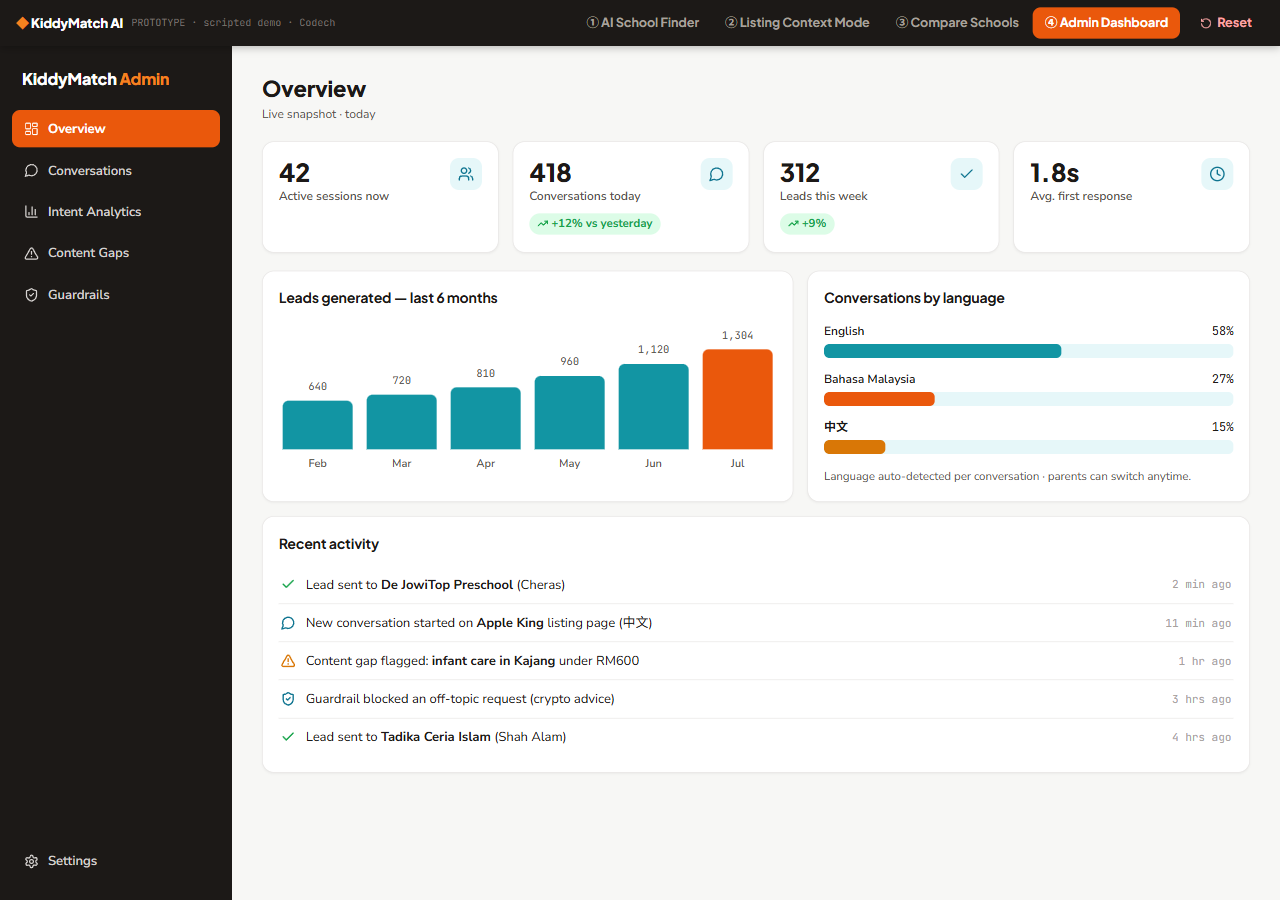Image resolution: width=1280 pixels, height=900 pixels.
Task: Click the Content Gaps warning triangle icon
Action: (x=31, y=253)
